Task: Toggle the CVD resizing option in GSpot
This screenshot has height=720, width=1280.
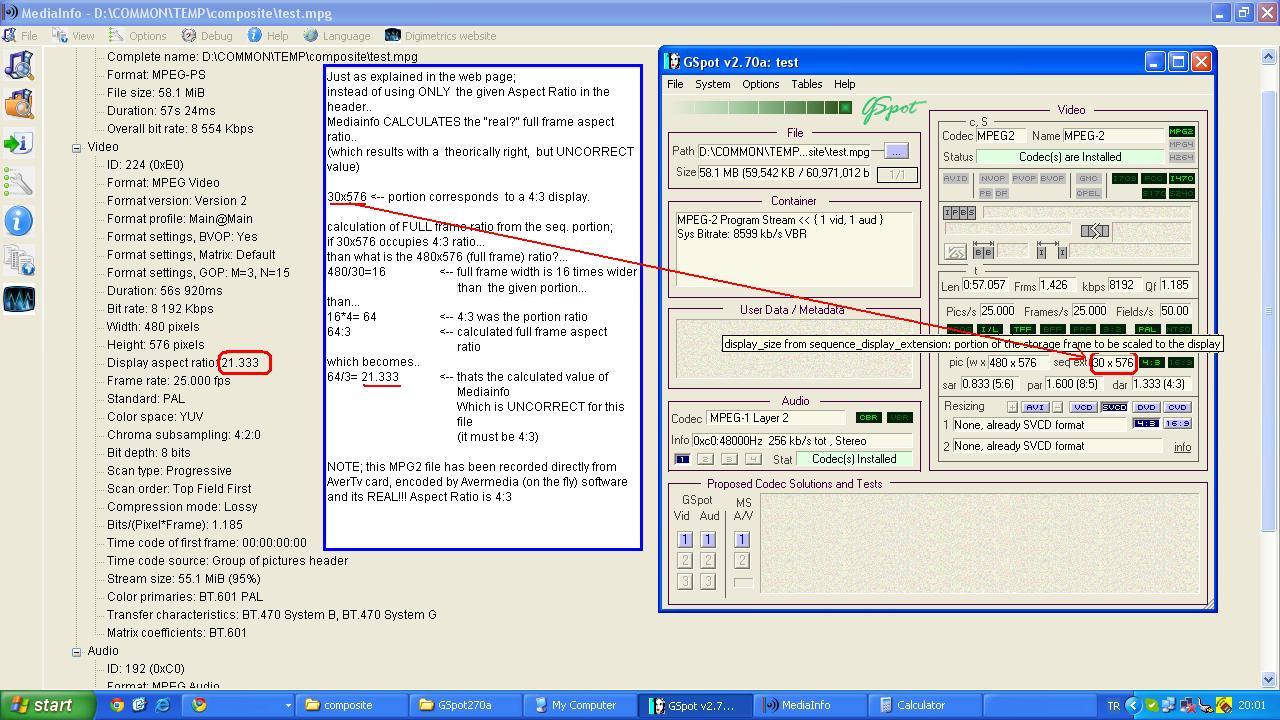Action: 1177,408
